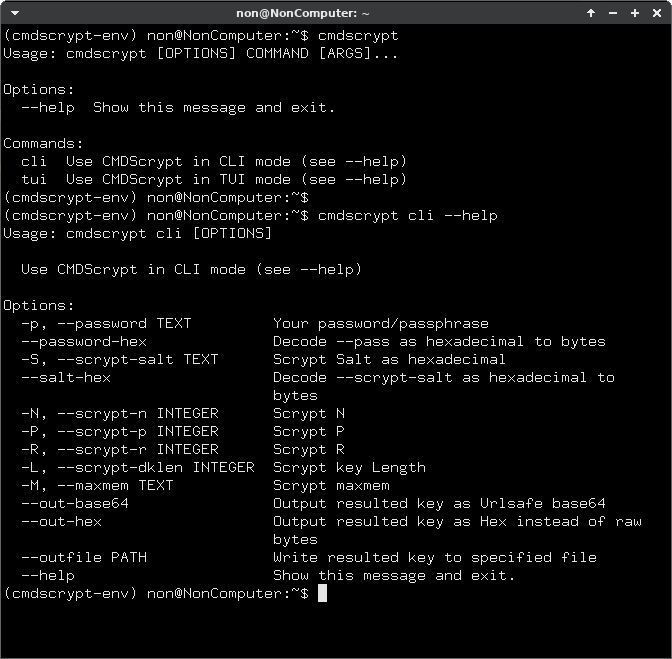Click the '--out-base64' option
This screenshot has height=659, width=672.
pyautogui.click(x=75, y=503)
